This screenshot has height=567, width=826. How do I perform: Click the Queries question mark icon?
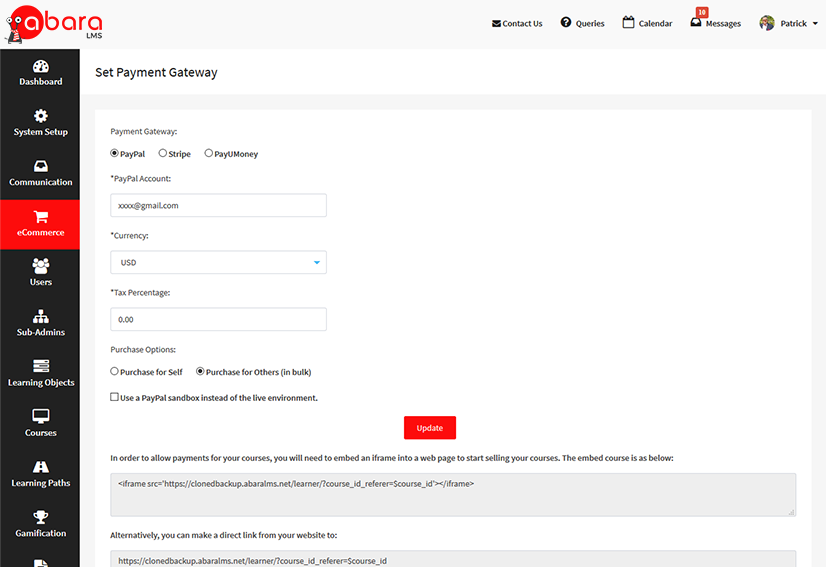click(566, 22)
